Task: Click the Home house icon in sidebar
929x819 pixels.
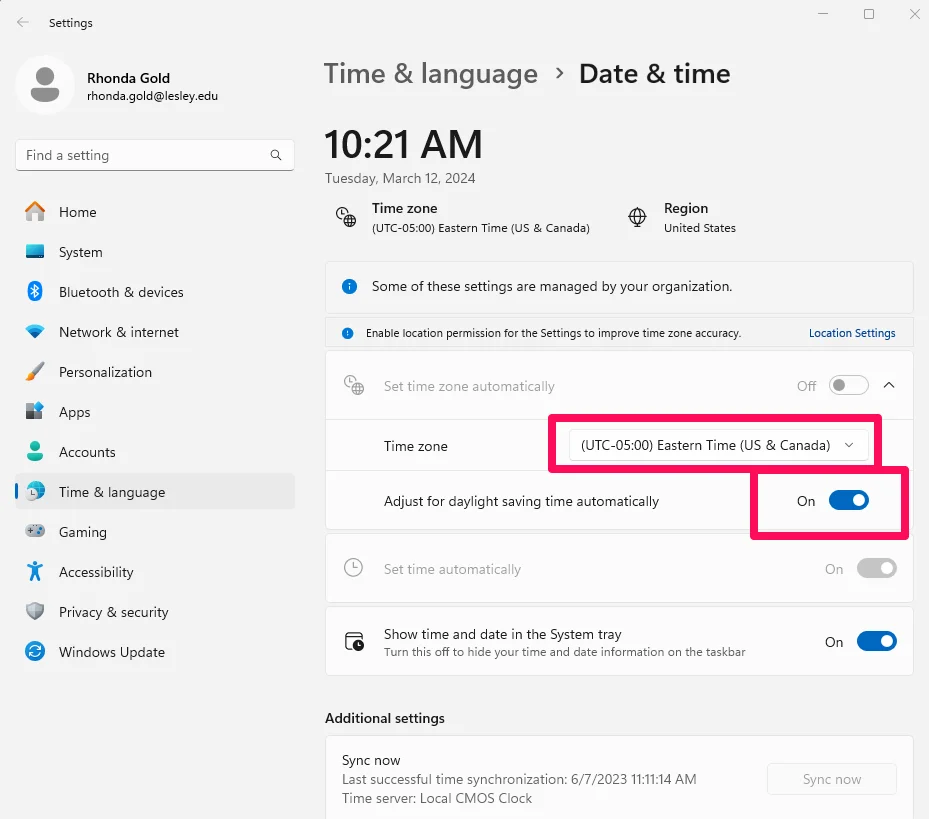Action: pos(35,212)
